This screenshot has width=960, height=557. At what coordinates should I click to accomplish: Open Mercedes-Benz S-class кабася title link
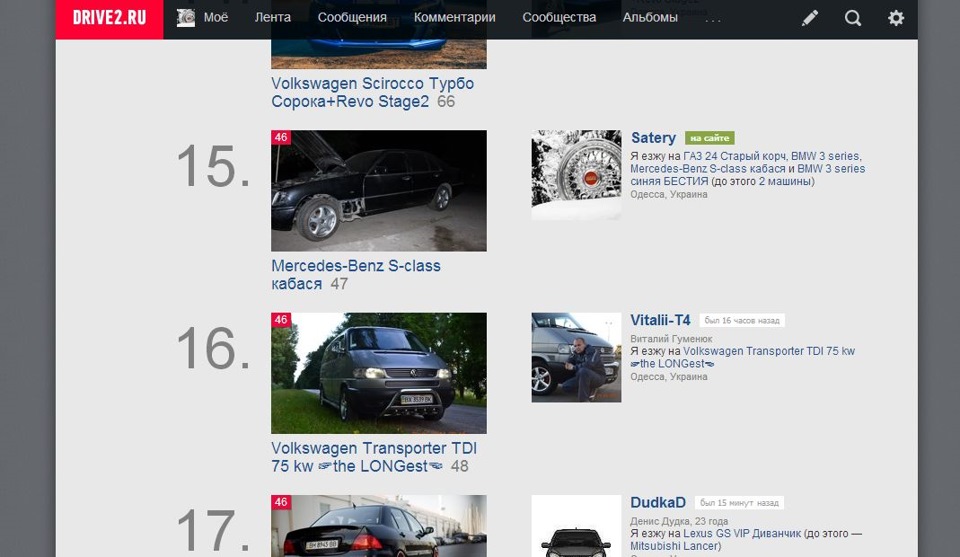356,275
